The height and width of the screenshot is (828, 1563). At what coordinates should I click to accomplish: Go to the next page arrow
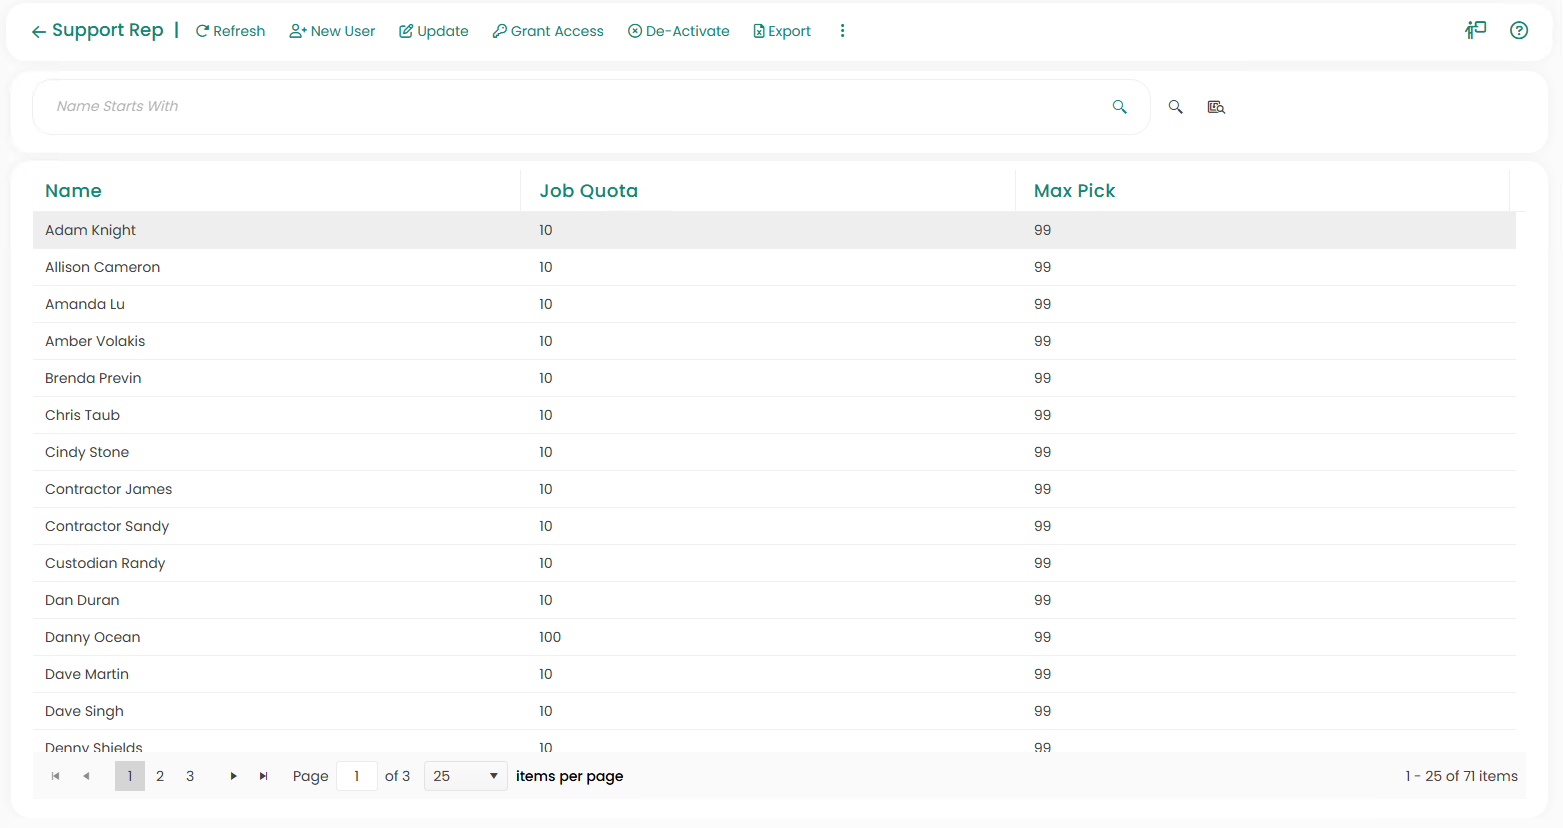coord(233,776)
